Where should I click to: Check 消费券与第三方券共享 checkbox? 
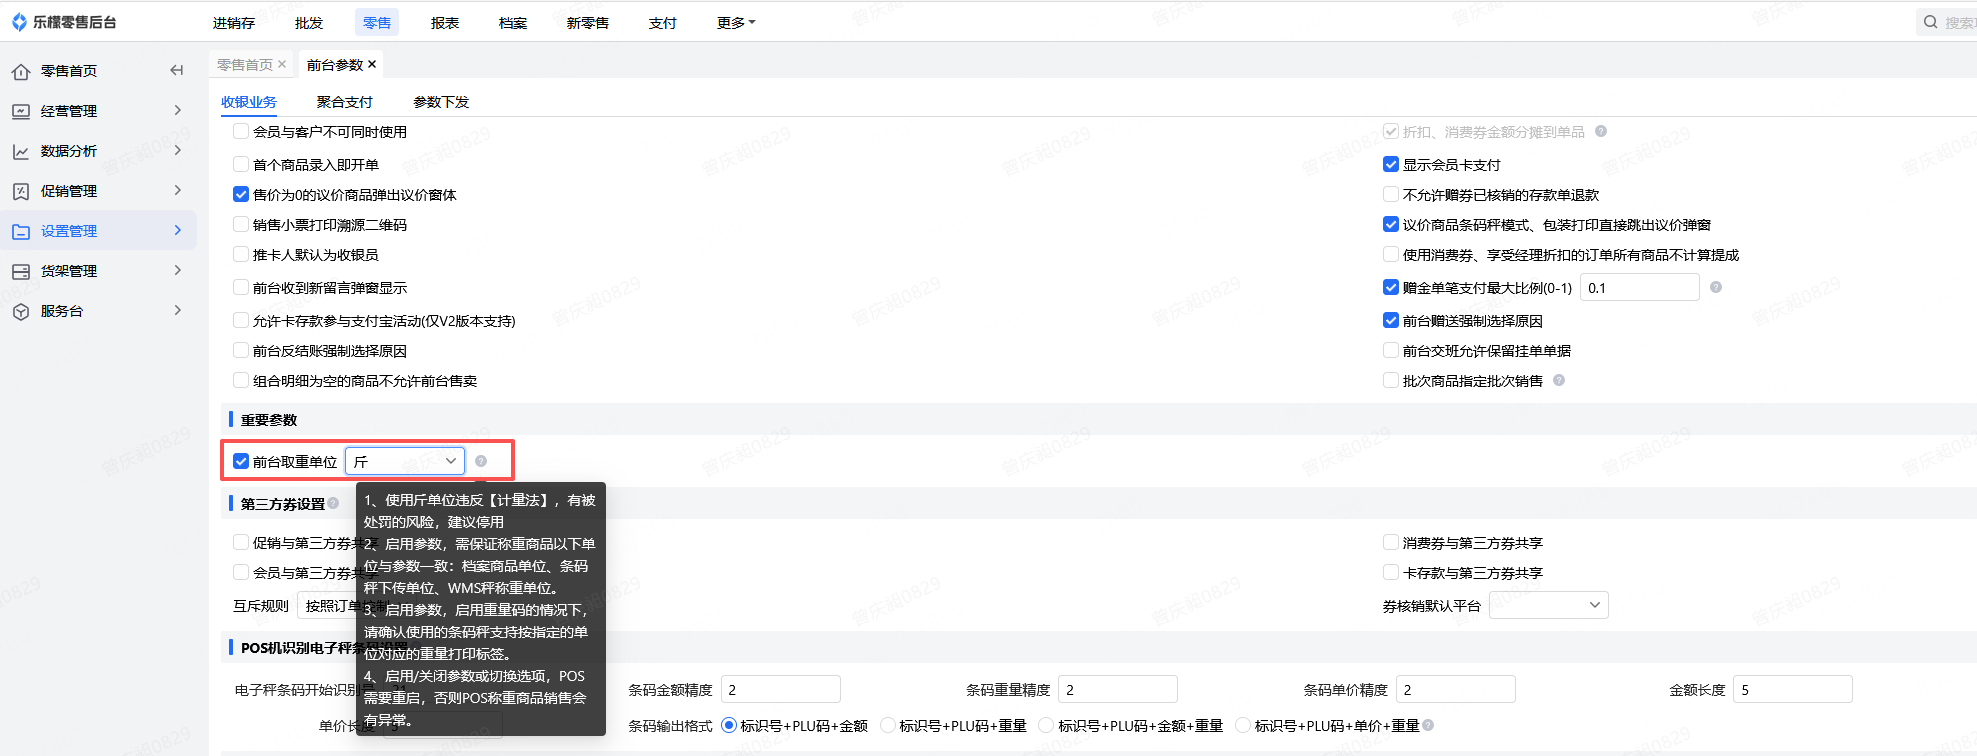pos(1391,542)
